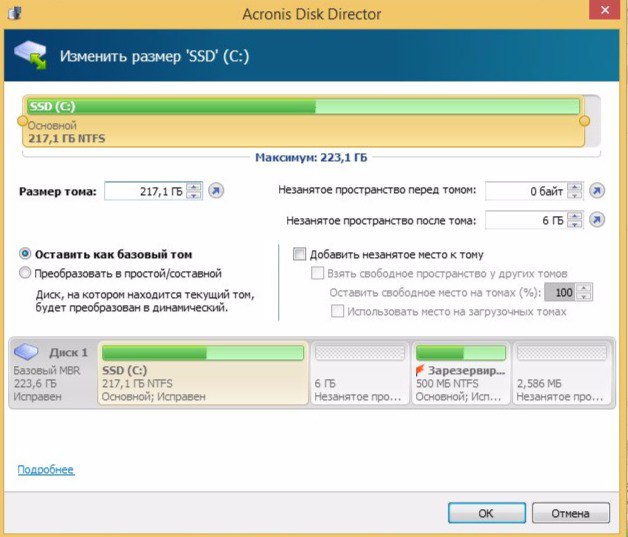Click right resize handle of SSD volume
The image size is (628, 537).
(584, 121)
